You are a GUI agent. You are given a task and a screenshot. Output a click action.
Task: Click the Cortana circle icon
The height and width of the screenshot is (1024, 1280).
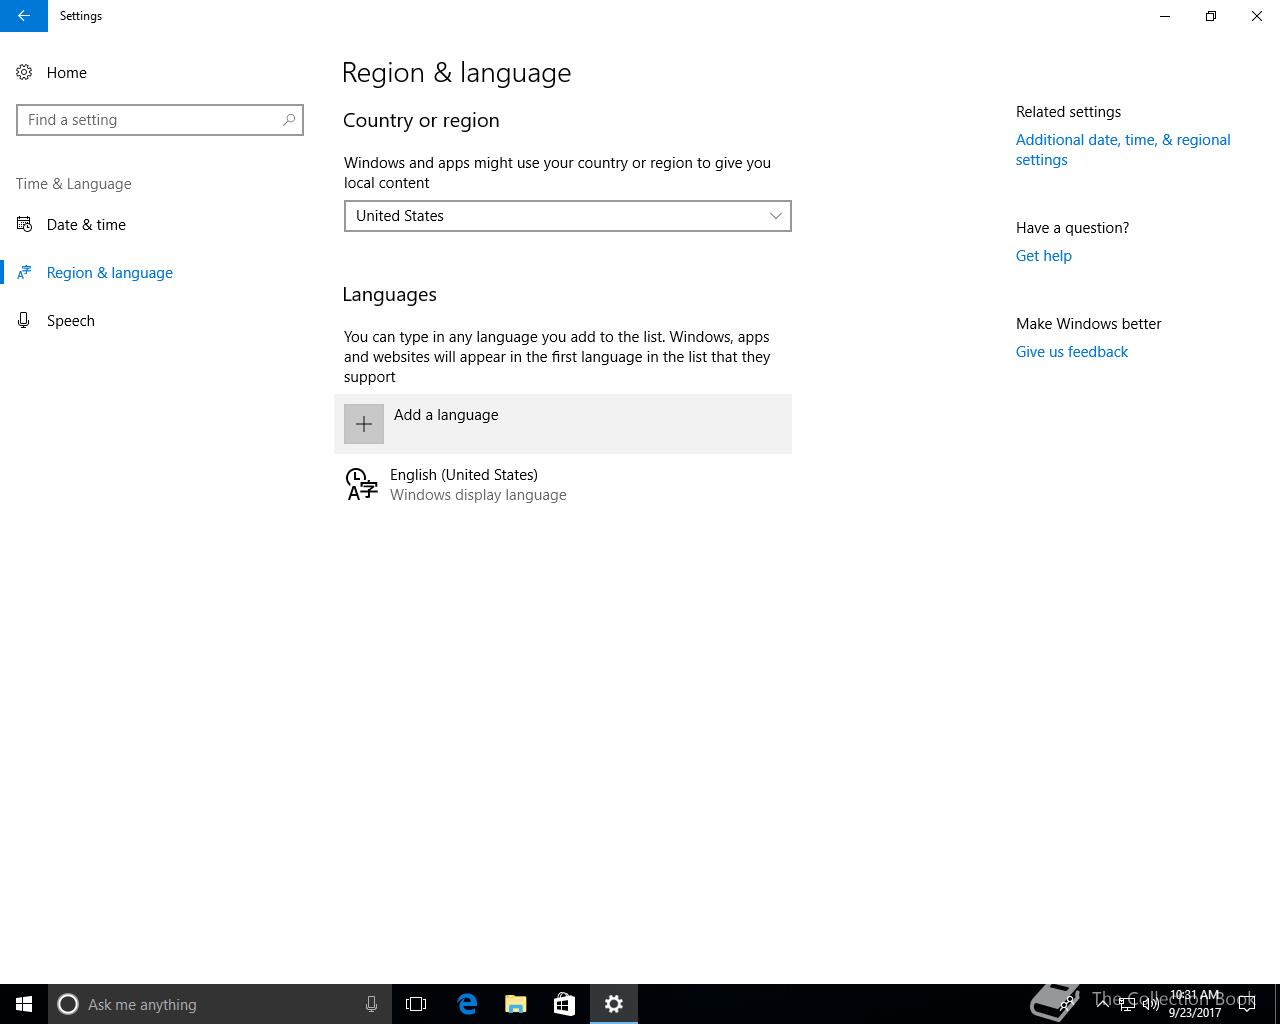(x=68, y=1004)
